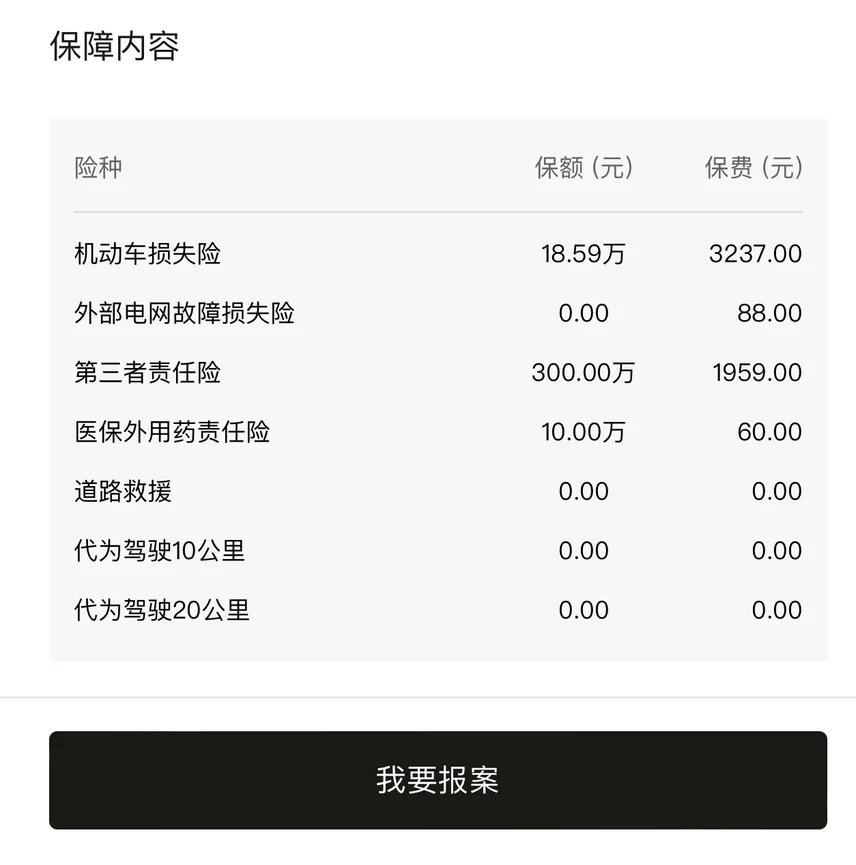The image size is (856, 865).
Task: Tap the 代为驾驶20公里 row label
Action: pyautogui.click(x=161, y=610)
